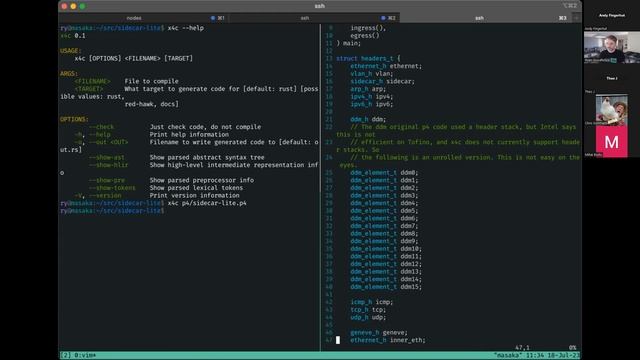This screenshot has width=640, height=360.
Task: Close the terminal window with red button
Action: coord(64,6)
